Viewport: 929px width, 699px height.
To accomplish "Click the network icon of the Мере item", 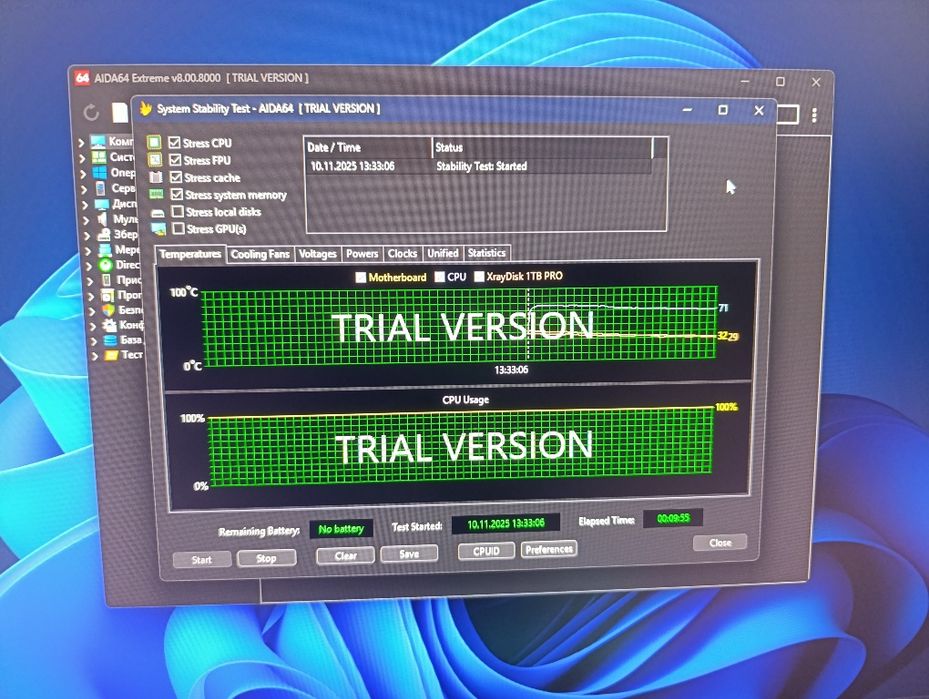I will [105, 249].
